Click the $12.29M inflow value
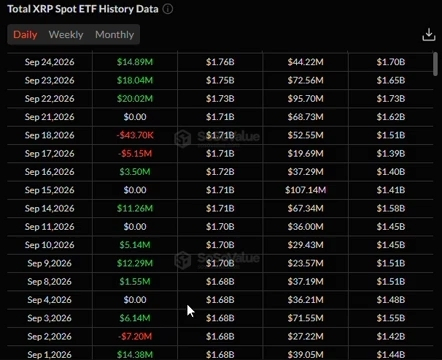 click(x=135, y=263)
